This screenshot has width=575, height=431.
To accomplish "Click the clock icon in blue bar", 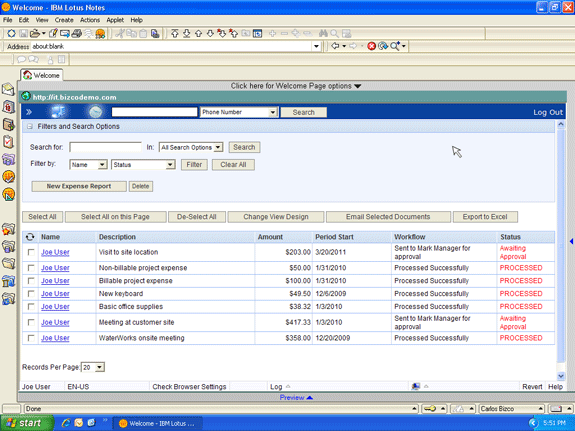I will [96, 112].
